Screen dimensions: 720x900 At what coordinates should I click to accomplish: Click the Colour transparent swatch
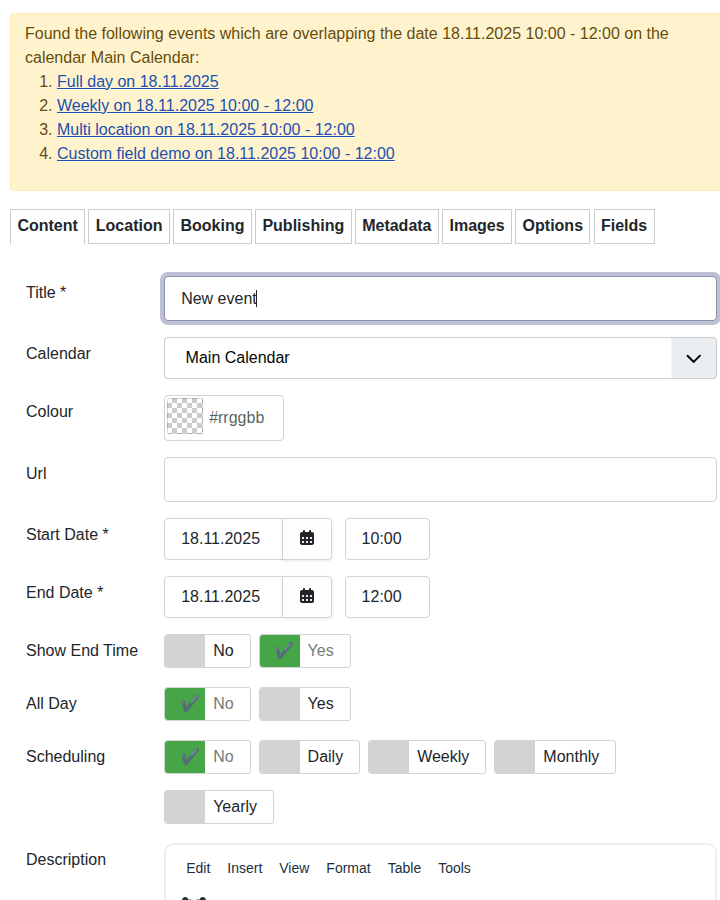point(185,418)
